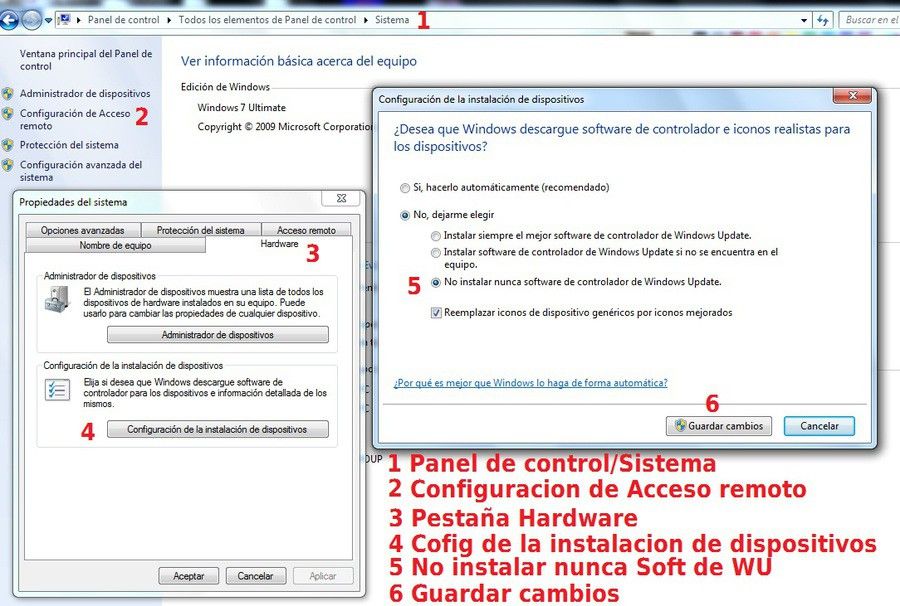Click 'Cancelar' in Propiedades del sistema
Viewport: 900px width, 606px height.
tap(255, 576)
